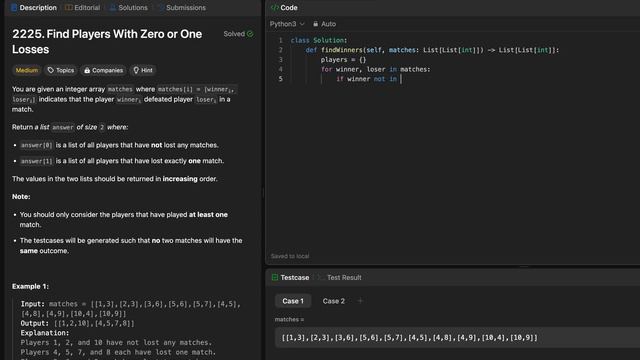
Task: Click the findWinners method definition line
Action: (x=432, y=50)
